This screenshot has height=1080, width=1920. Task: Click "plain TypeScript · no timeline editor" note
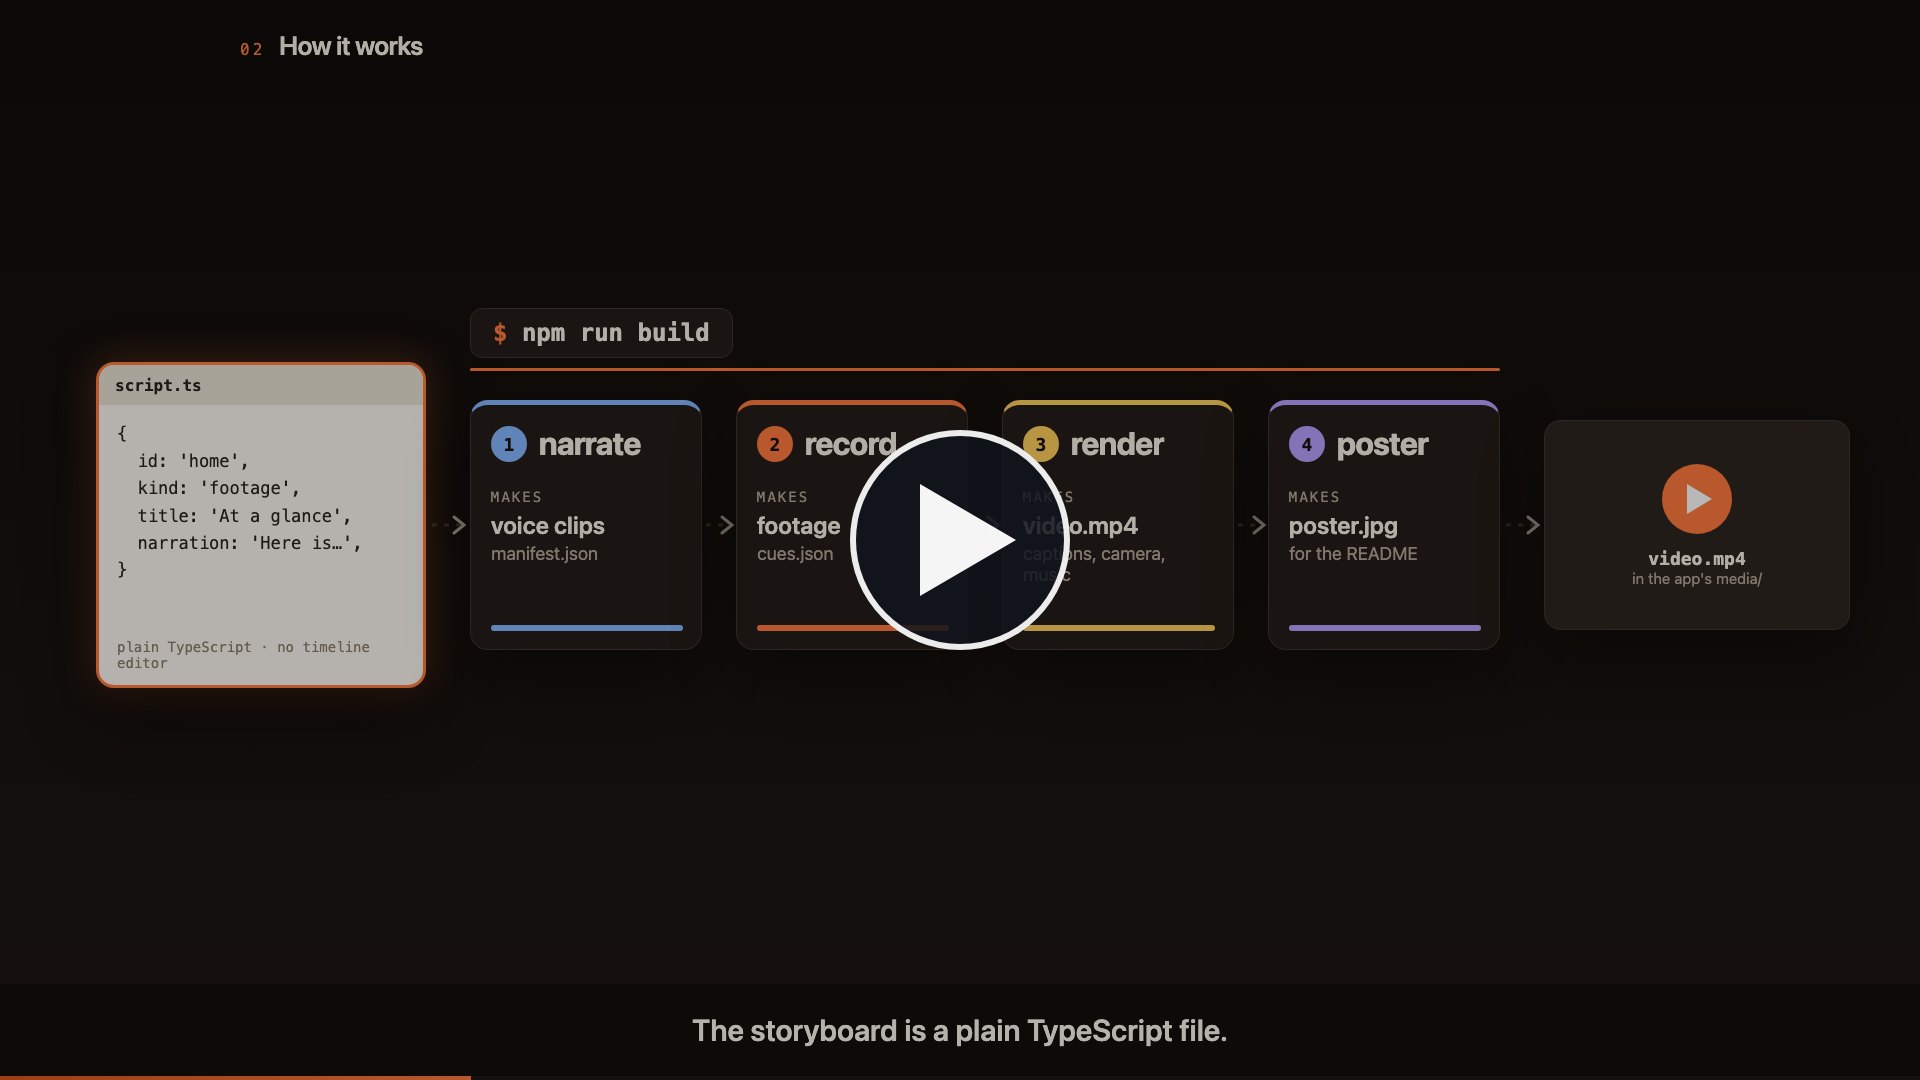pos(243,655)
